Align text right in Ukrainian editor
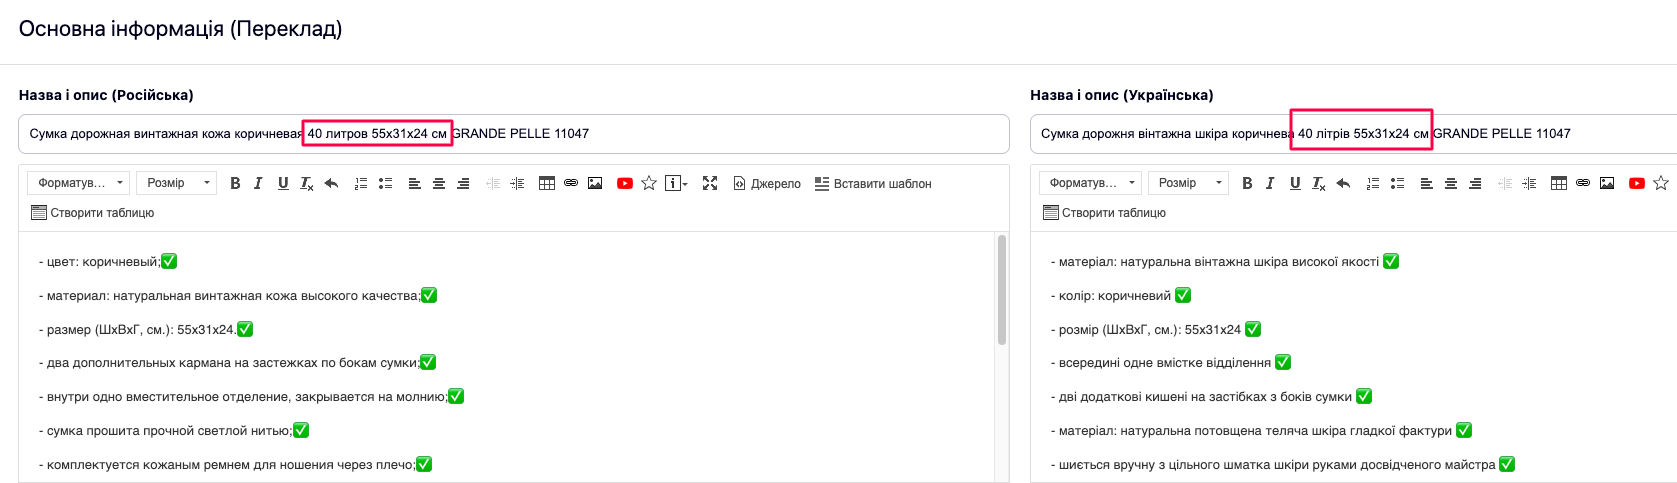This screenshot has width=1677, height=483. coord(1475,183)
